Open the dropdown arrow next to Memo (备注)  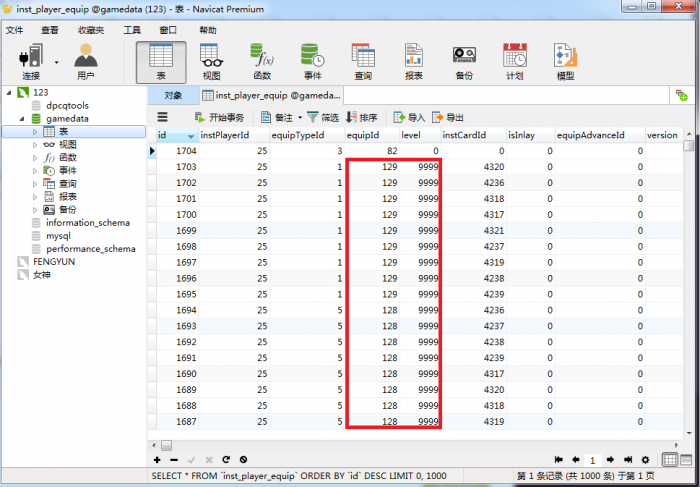click(300, 117)
